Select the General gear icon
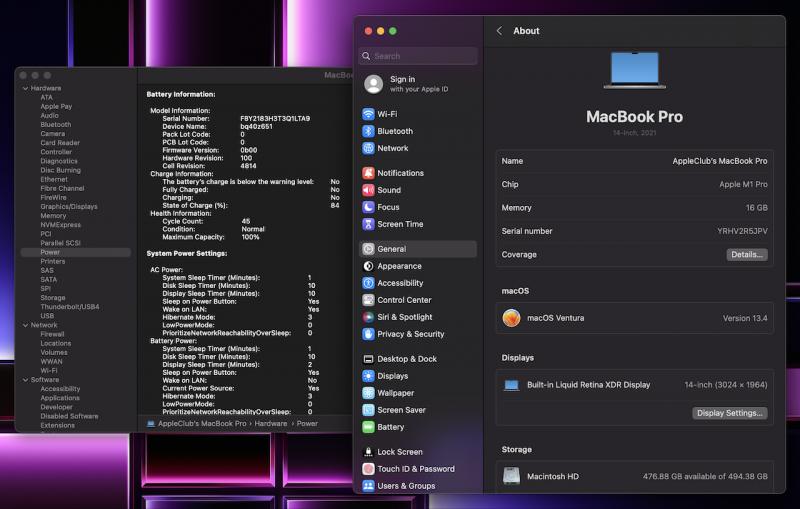800x509 pixels. coord(368,249)
